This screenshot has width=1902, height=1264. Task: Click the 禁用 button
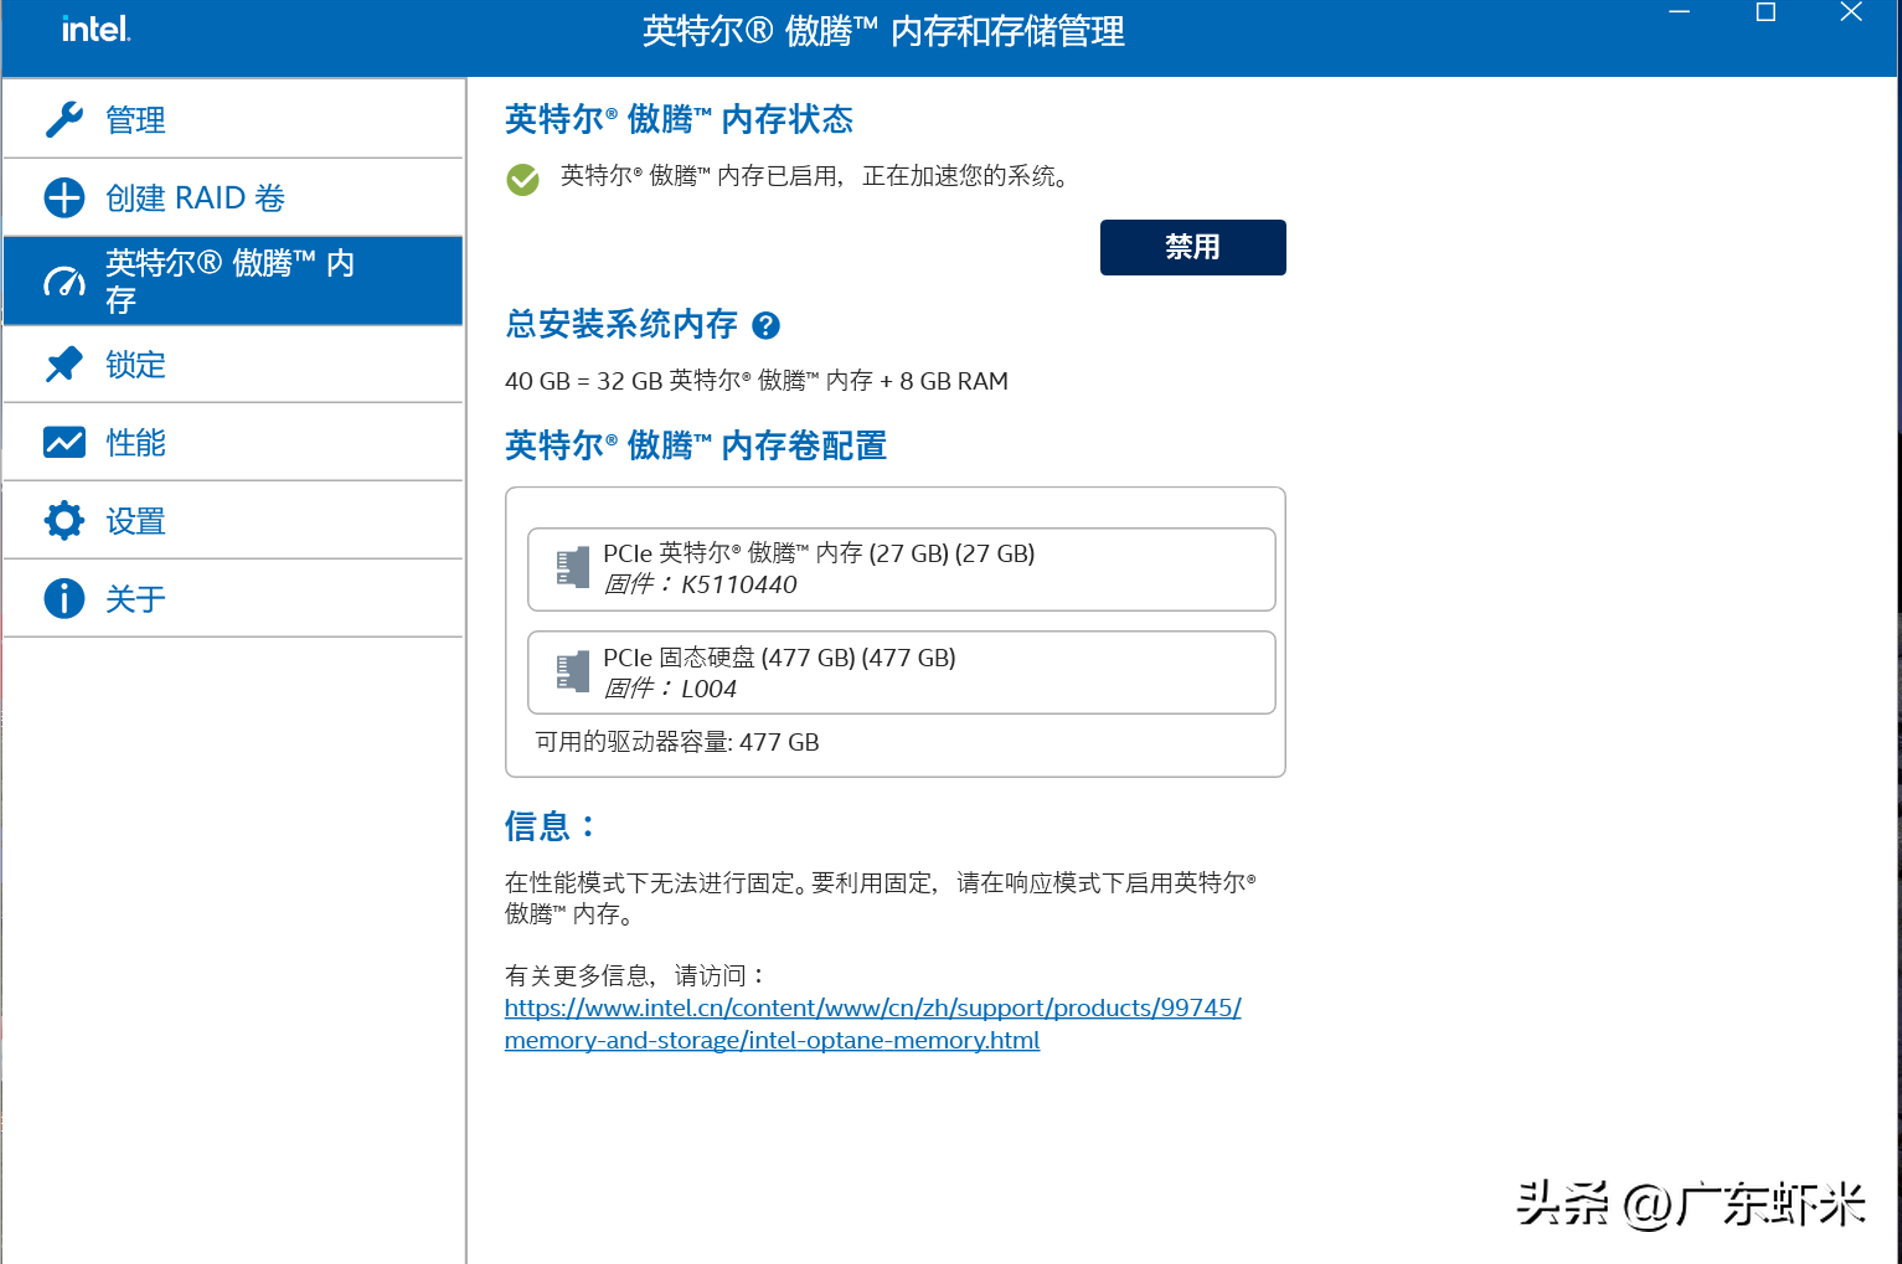tap(1193, 247)
